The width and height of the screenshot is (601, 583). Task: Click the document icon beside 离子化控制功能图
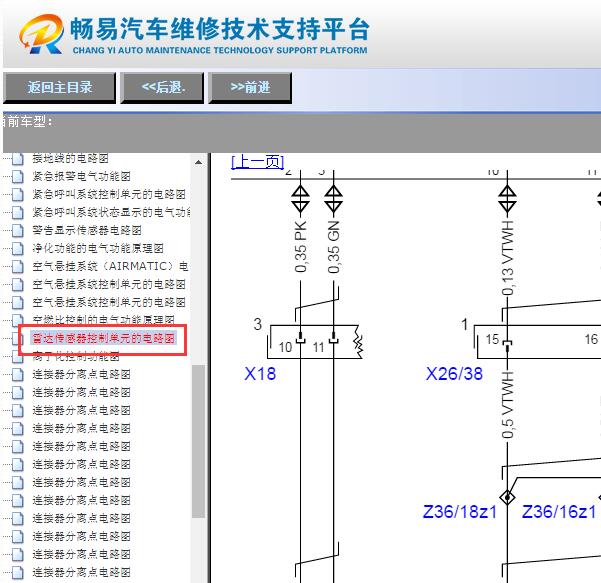17,357
